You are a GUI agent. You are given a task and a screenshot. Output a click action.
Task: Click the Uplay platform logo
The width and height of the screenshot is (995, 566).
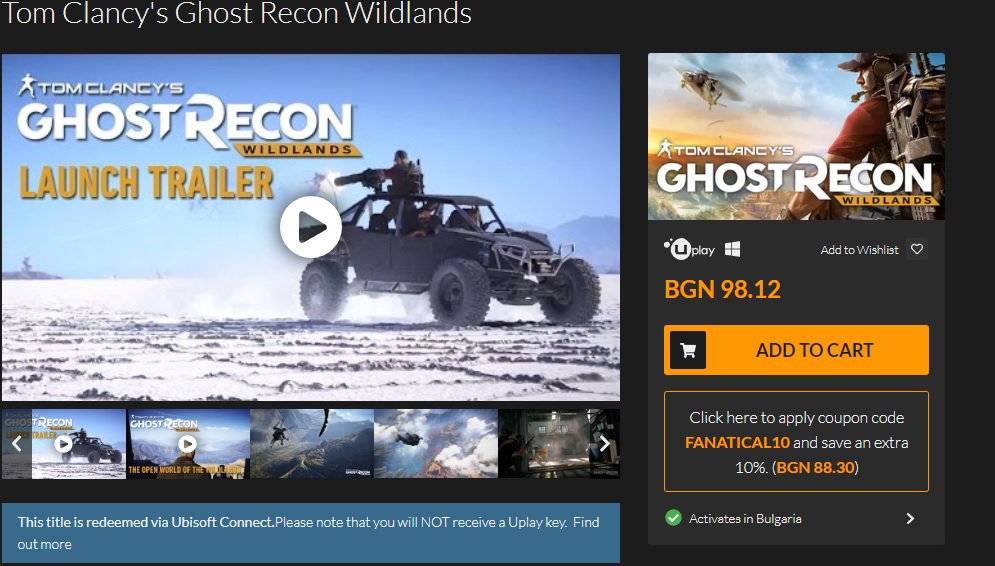689,249
